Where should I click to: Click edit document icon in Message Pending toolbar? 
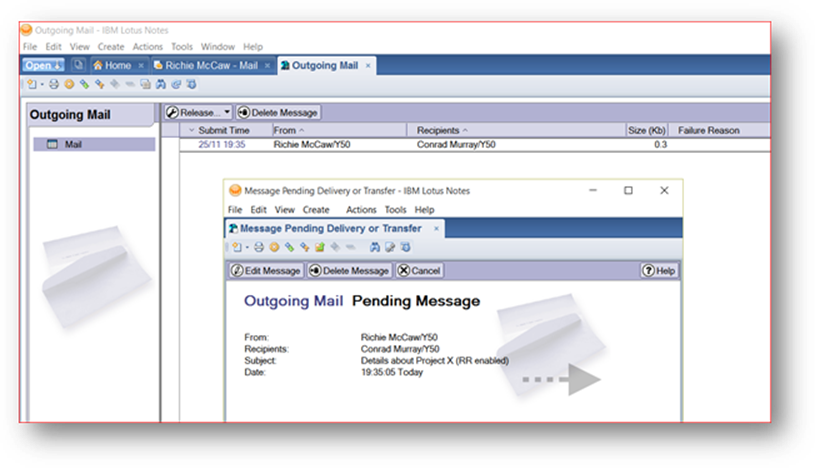[390, 248]
